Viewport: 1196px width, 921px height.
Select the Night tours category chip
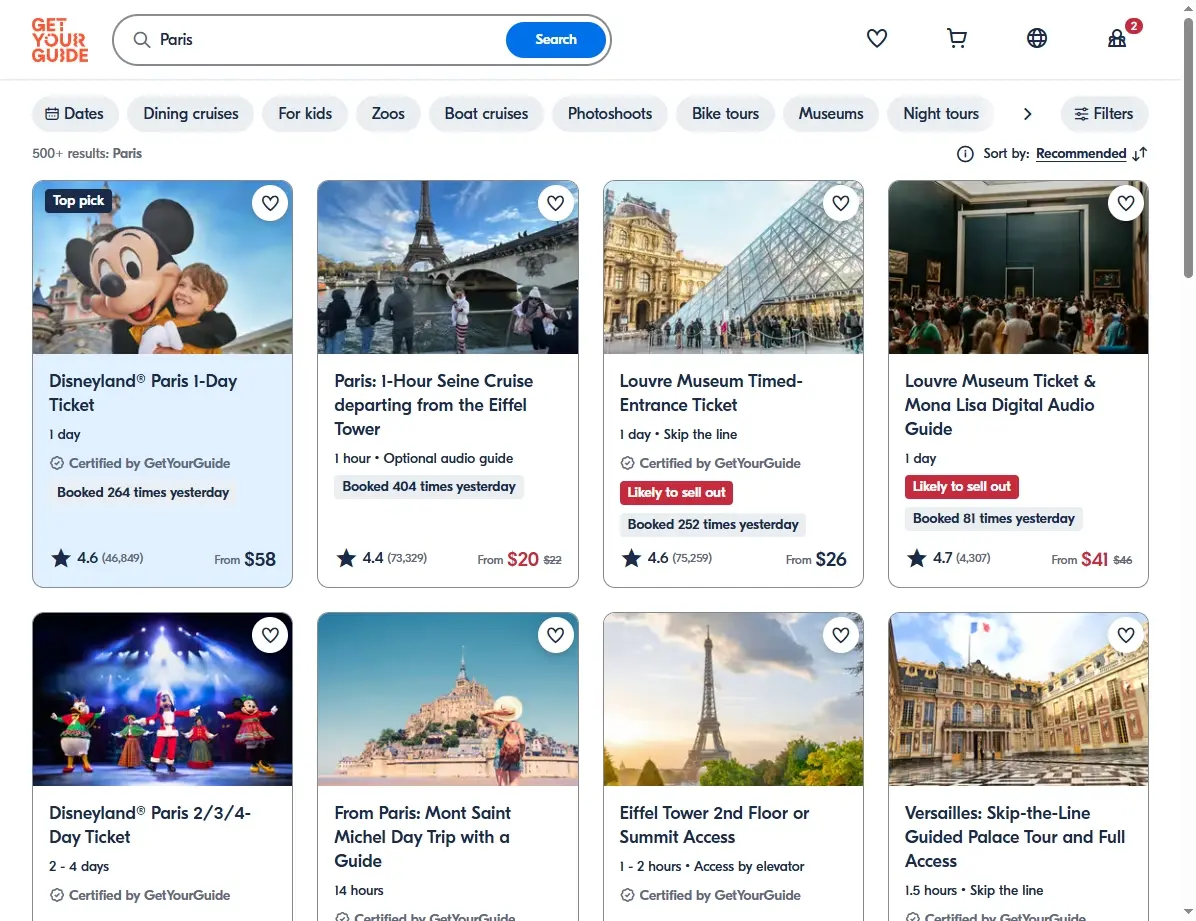click(x=941, y=114)
